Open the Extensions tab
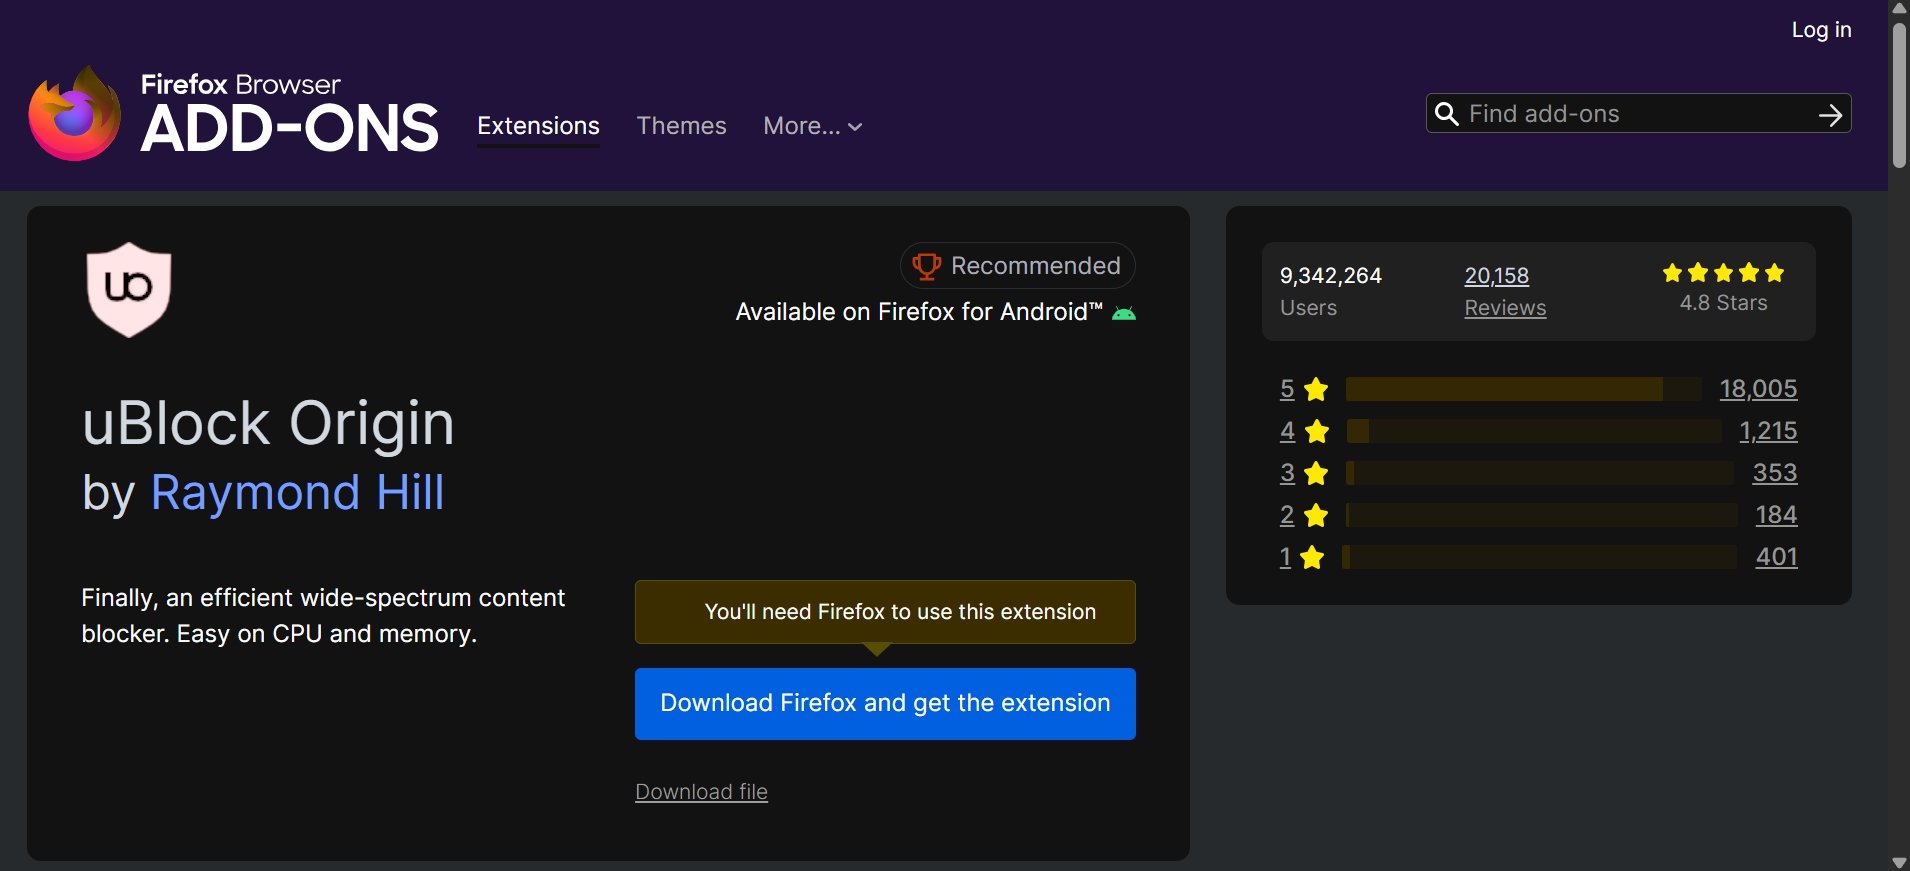Image resolution: width=1910 pixels, height=871 pixels. [538, 126]
